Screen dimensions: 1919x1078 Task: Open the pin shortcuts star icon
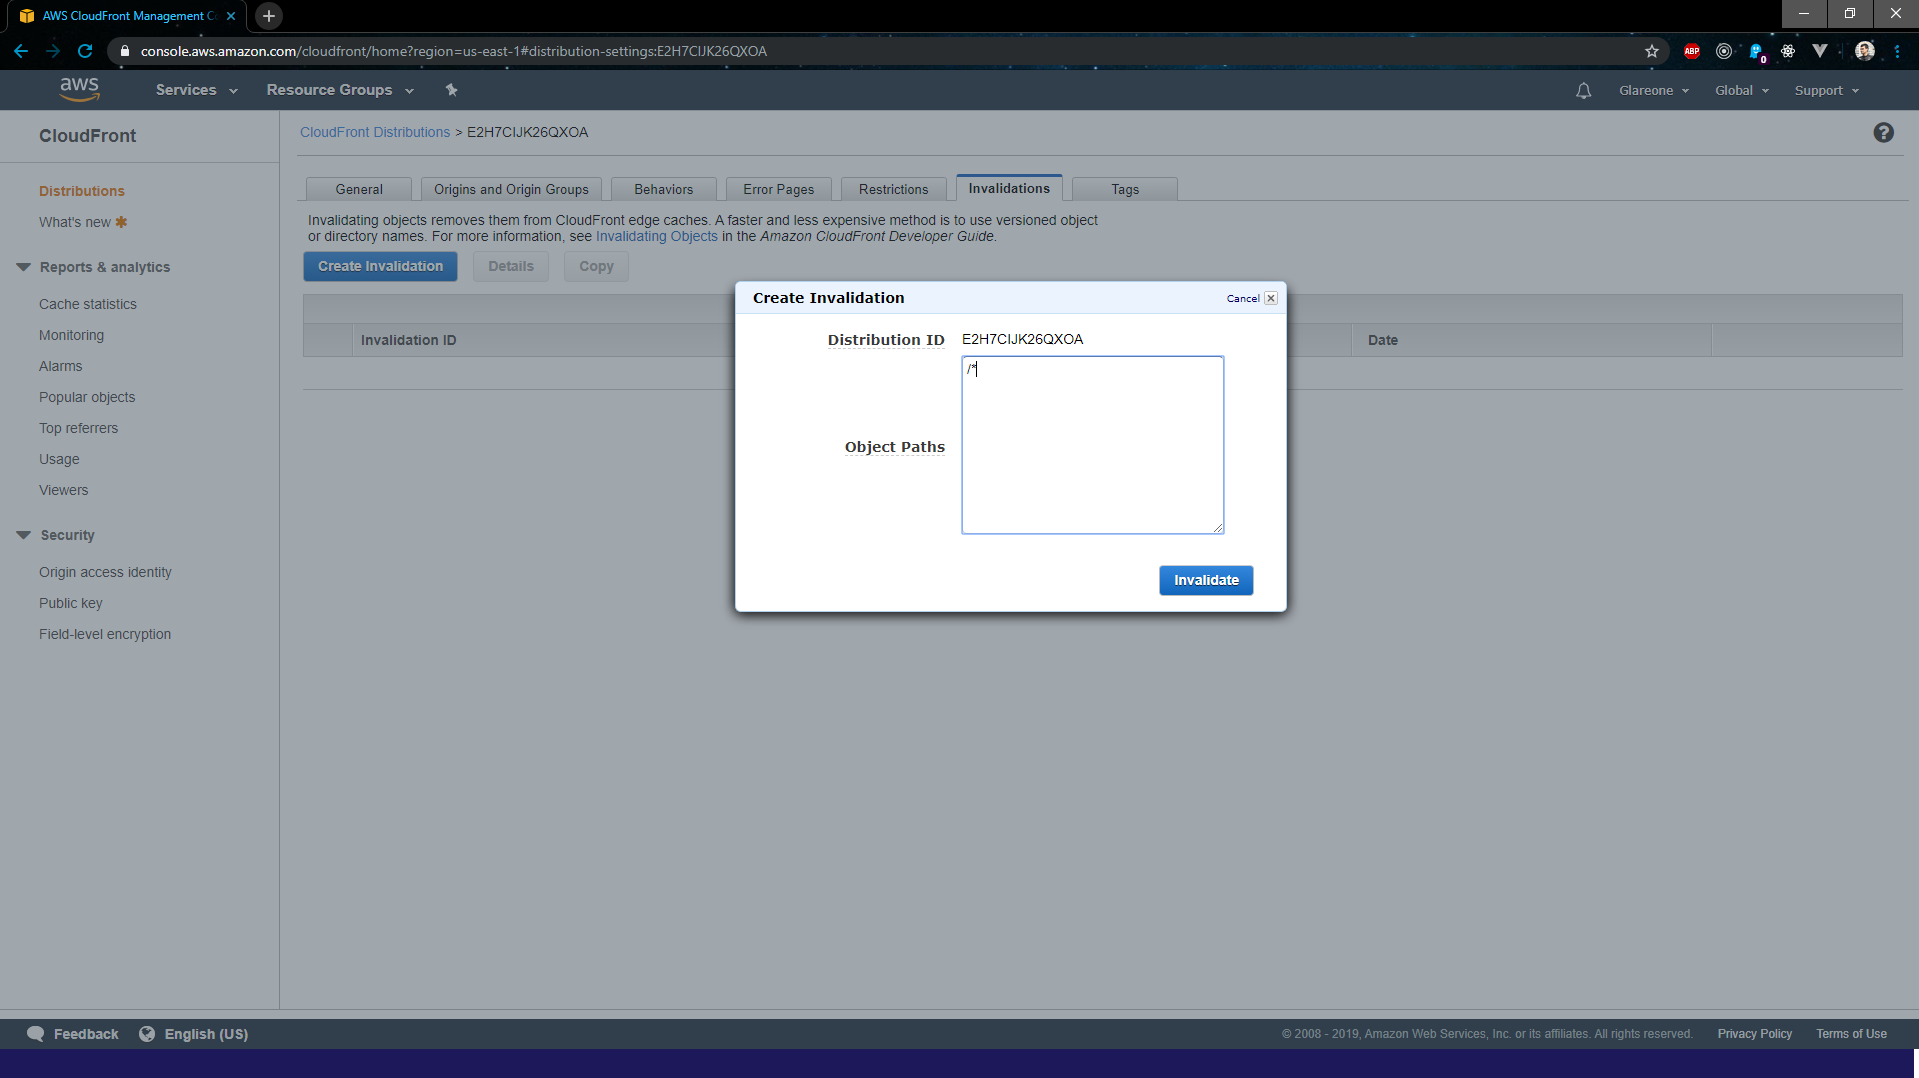coord(451,90)
